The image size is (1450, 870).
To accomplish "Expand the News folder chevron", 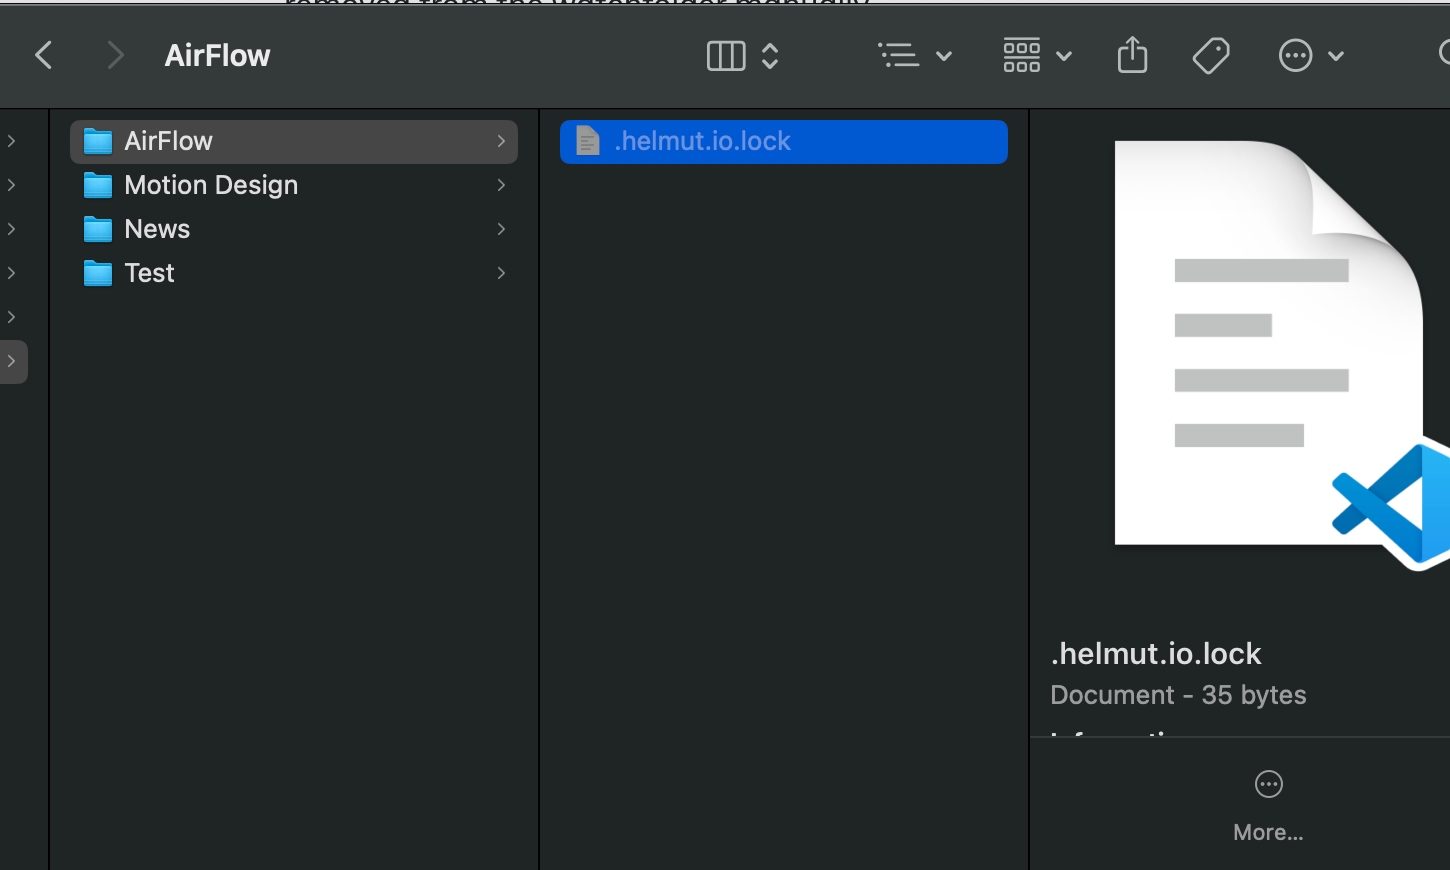I will (501, 229).
